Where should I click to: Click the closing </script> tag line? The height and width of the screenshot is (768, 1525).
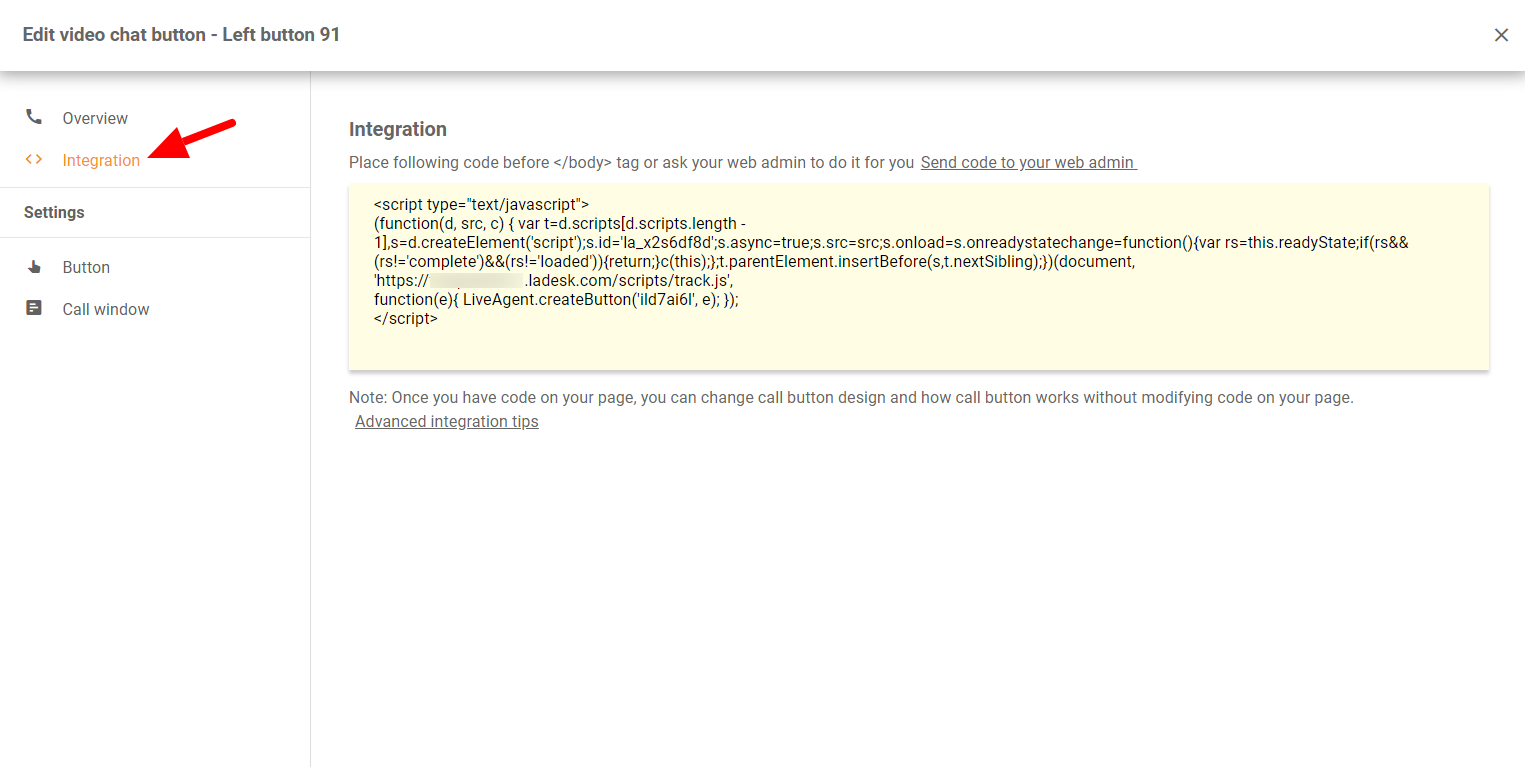click(x=405, y=318)
